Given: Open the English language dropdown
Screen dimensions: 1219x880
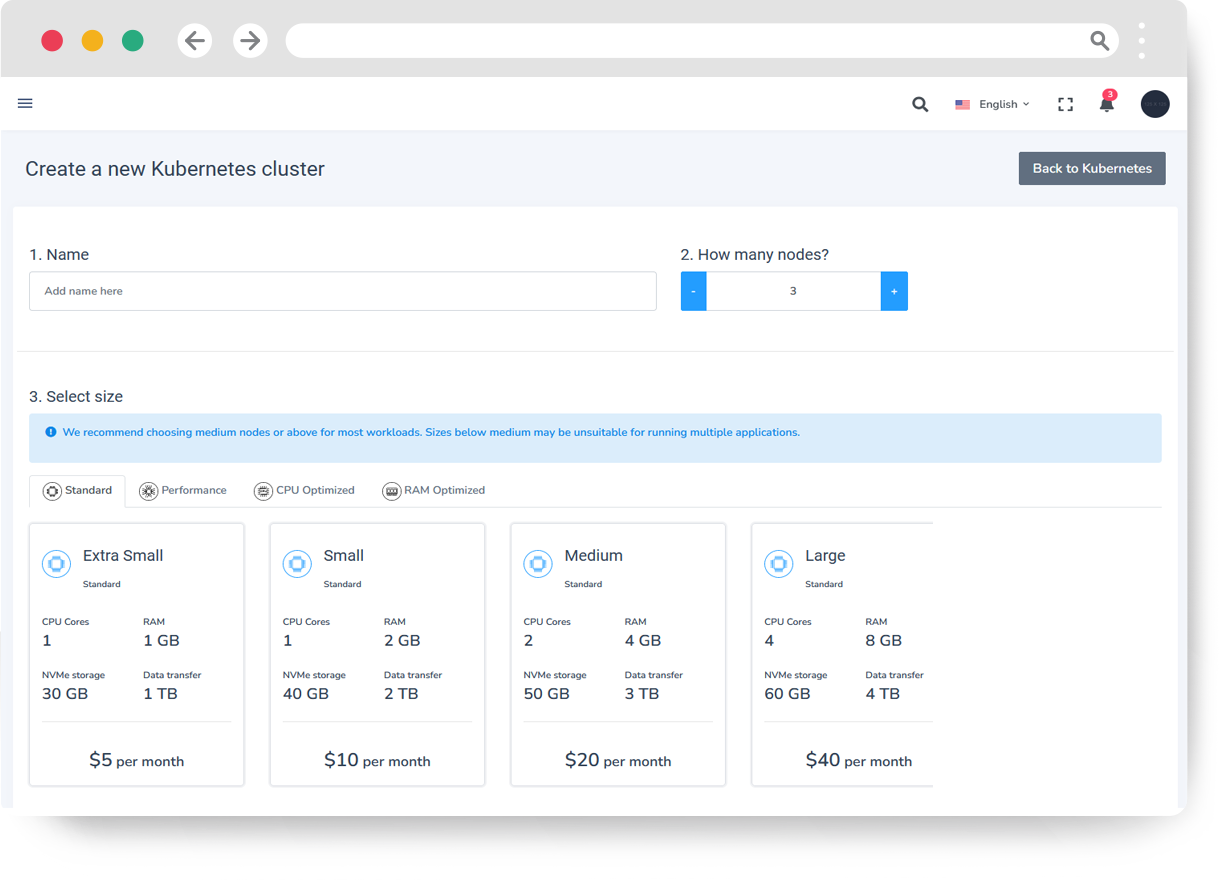Looking at the screenshot, I should click(x=998, y=104).
